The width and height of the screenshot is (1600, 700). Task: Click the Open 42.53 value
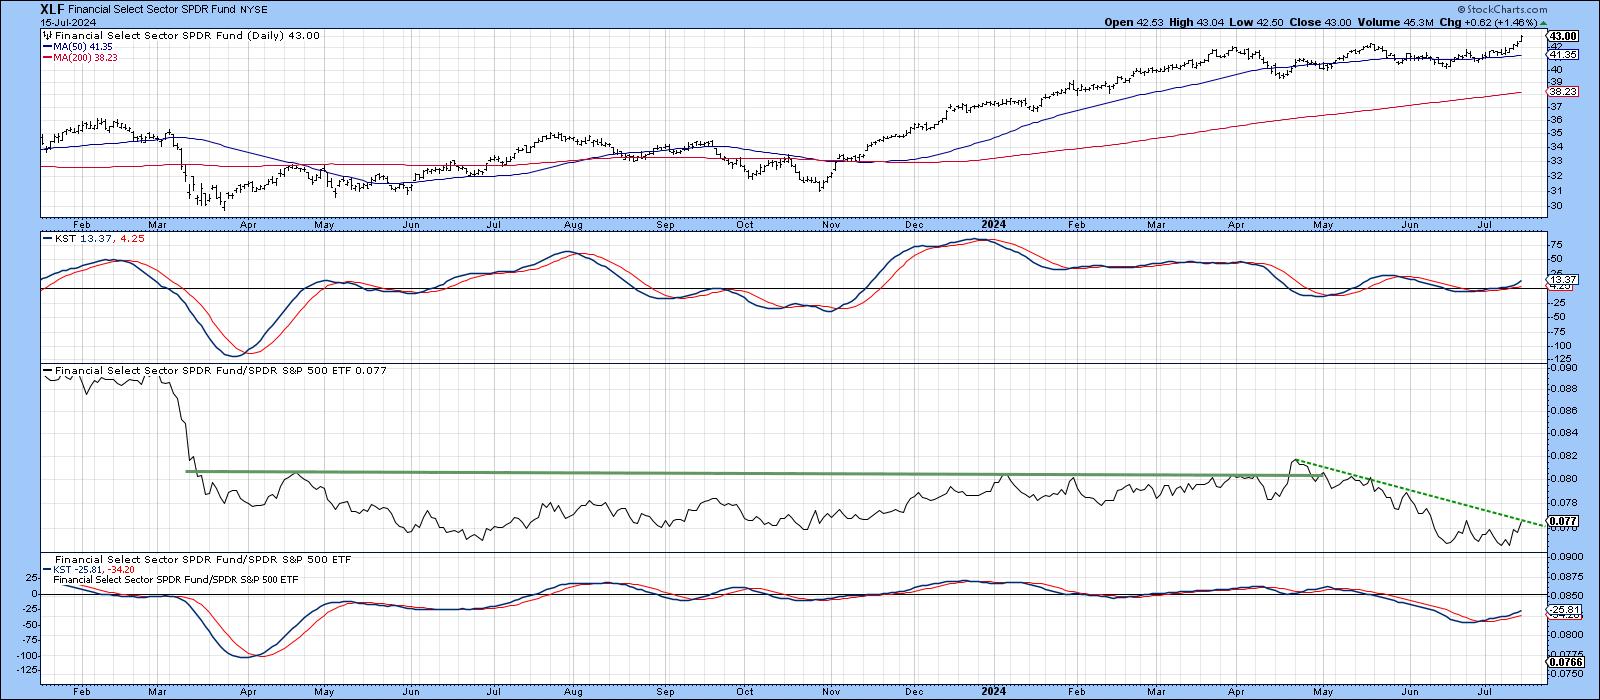(1135, 23)
